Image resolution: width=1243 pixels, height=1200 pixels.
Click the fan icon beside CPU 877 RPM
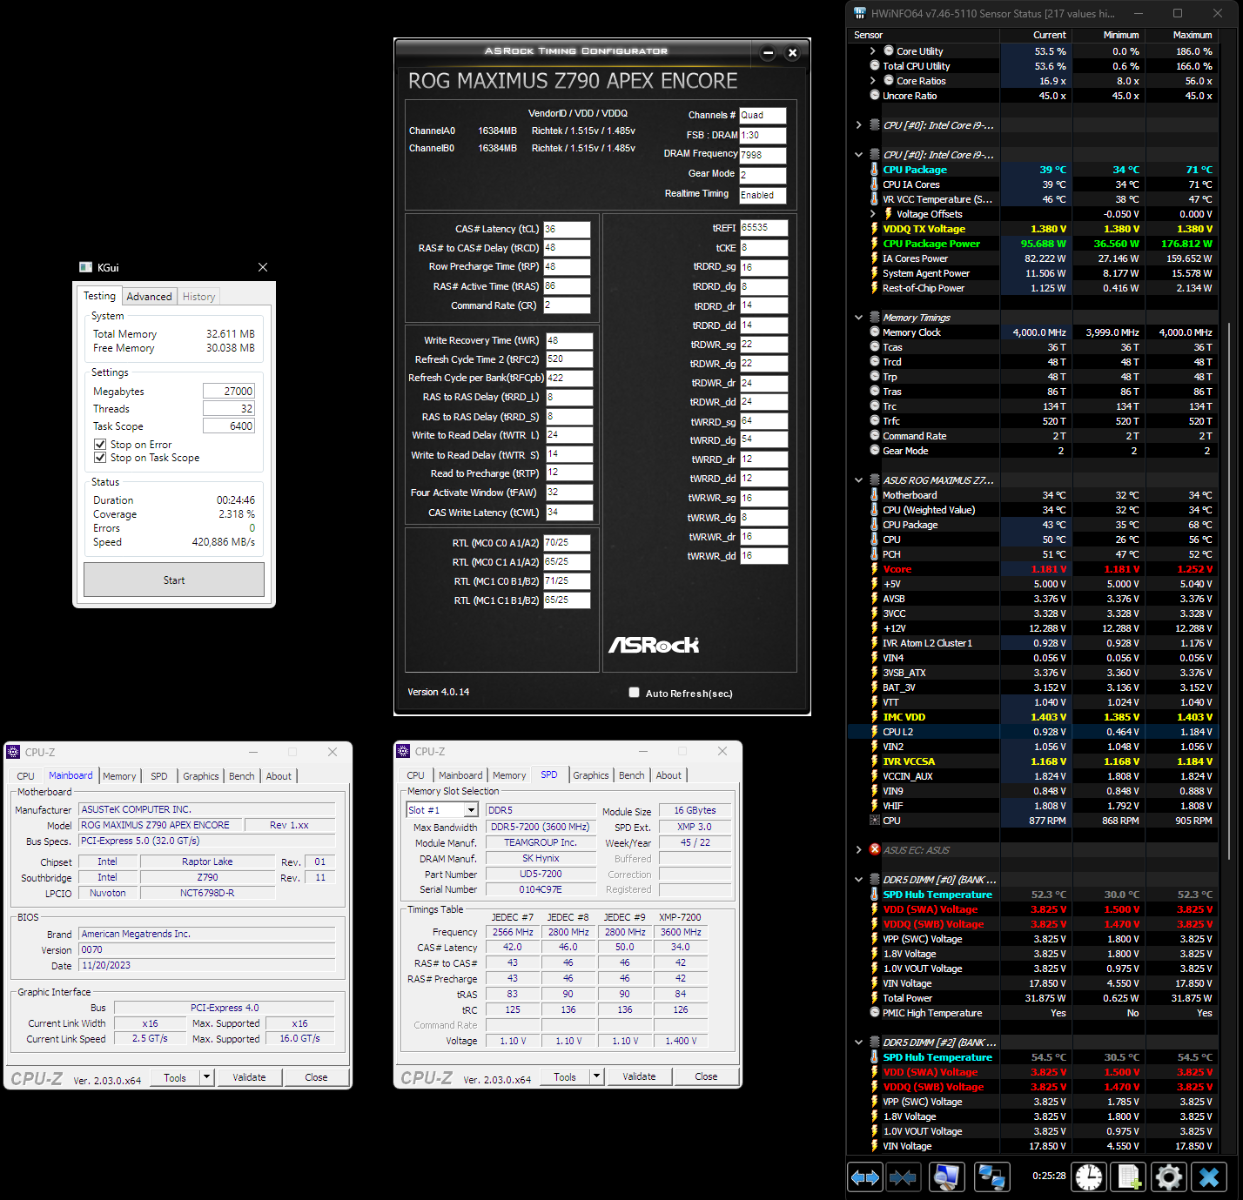(x=875, y=821)
